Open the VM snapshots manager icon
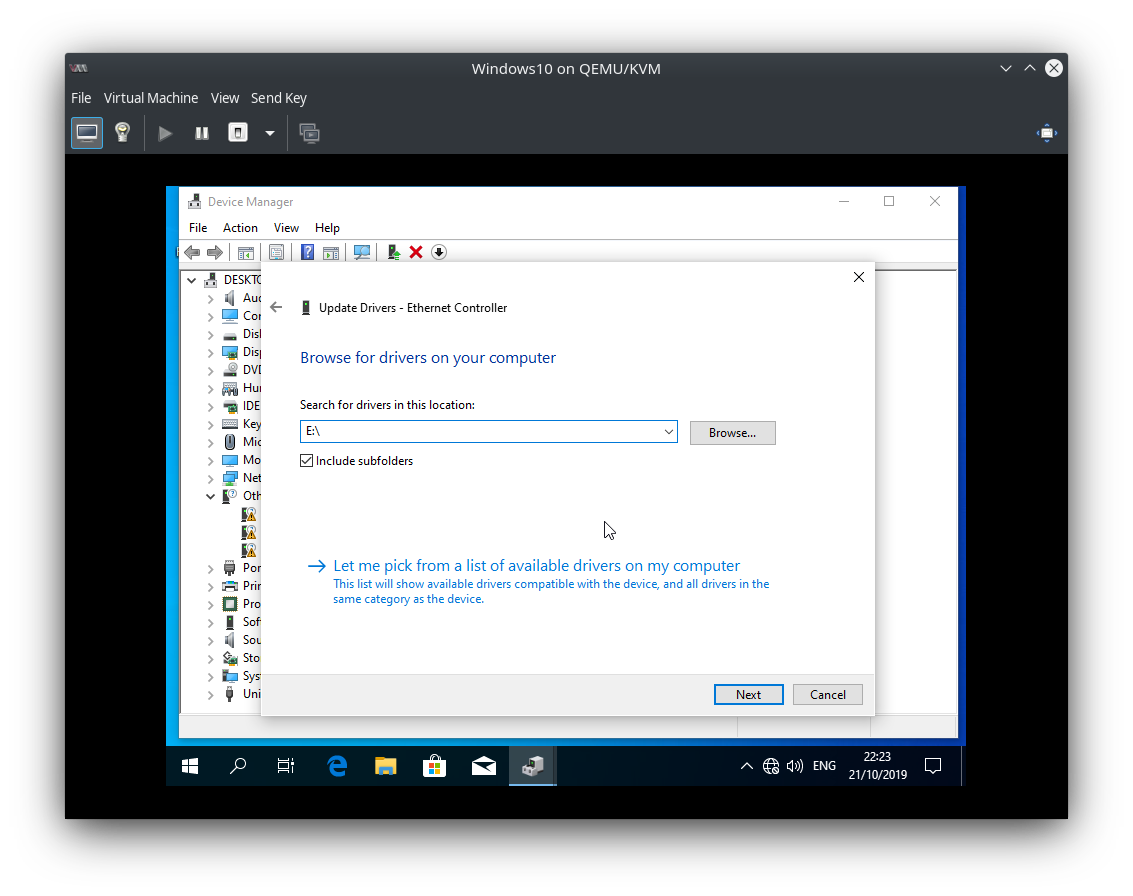This screenshot has height=896, width=1133. 310,133
